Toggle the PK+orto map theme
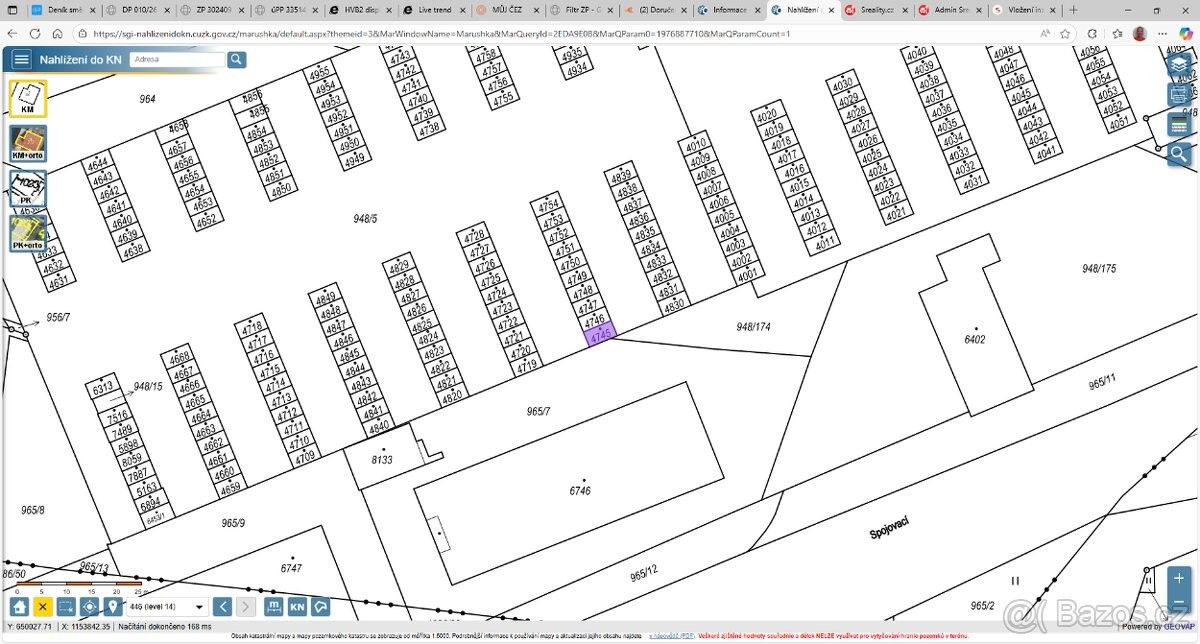 pos(27,233)
